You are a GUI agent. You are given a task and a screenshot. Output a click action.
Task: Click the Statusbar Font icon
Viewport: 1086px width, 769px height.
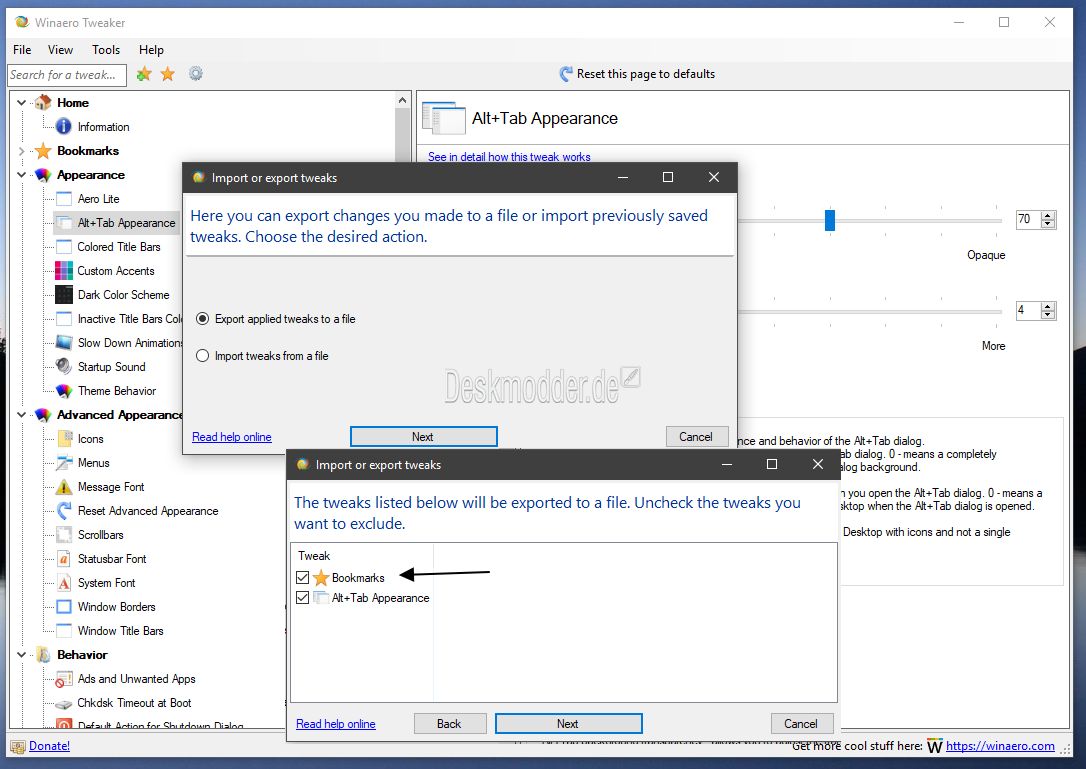point(64,559)
